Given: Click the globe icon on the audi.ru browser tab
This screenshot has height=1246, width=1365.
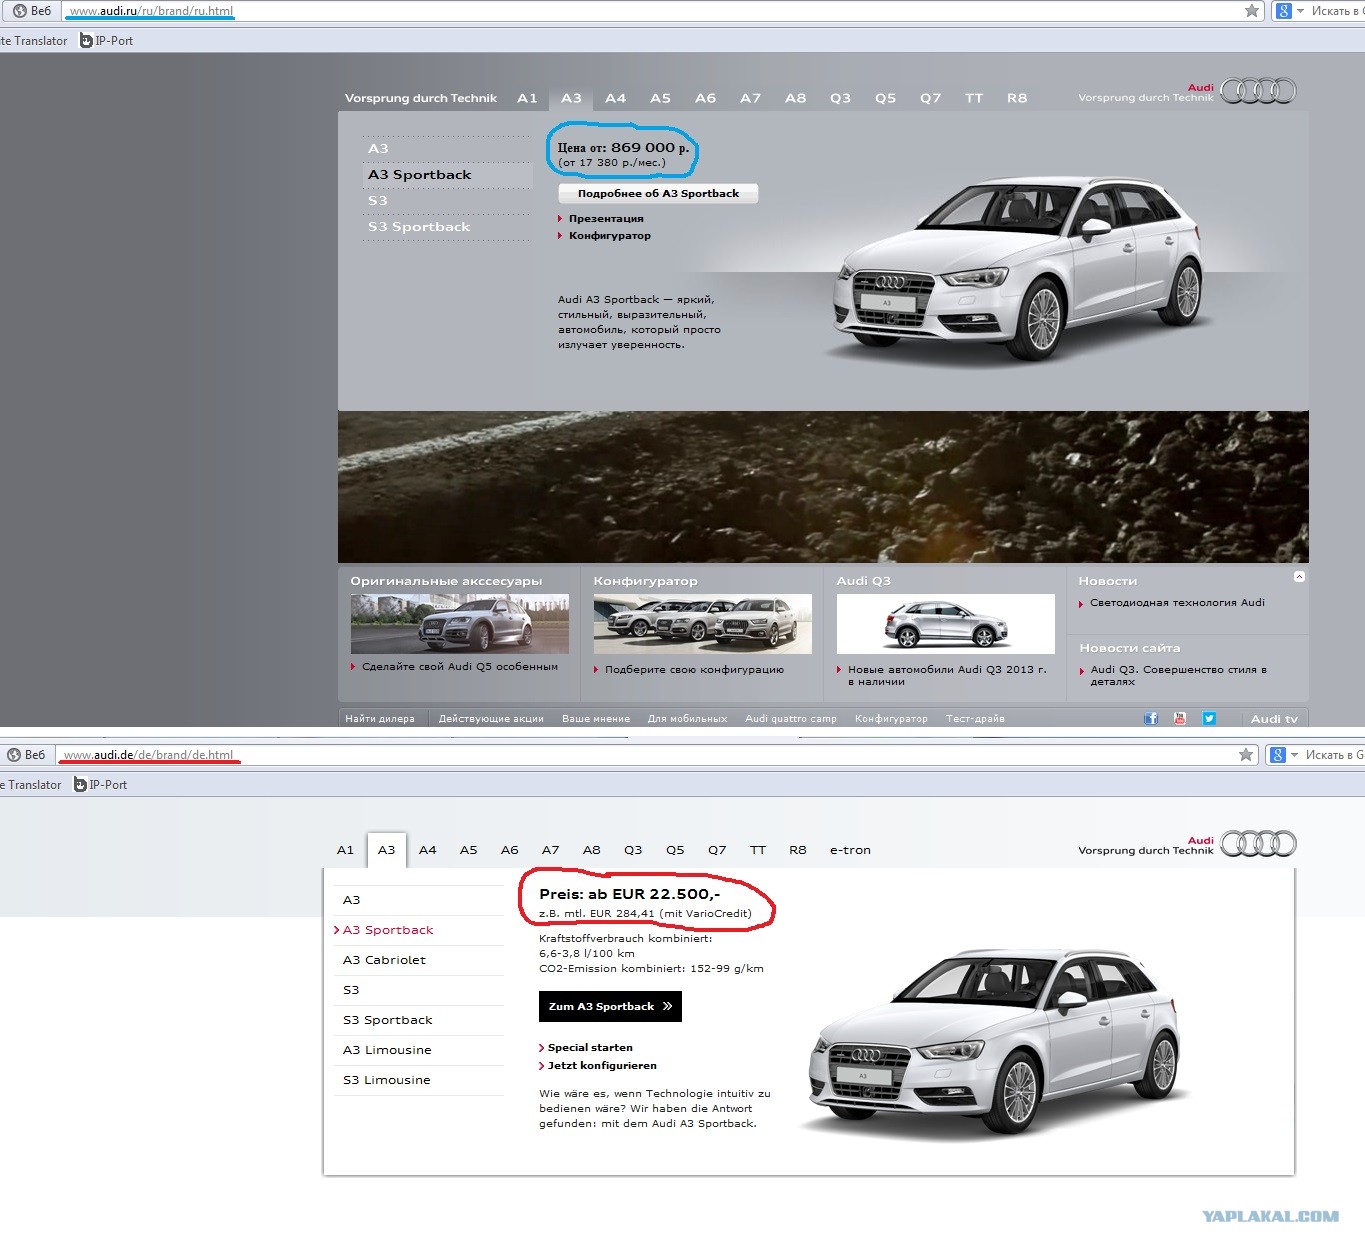Looking at the screenshot, I should (20, 11).
